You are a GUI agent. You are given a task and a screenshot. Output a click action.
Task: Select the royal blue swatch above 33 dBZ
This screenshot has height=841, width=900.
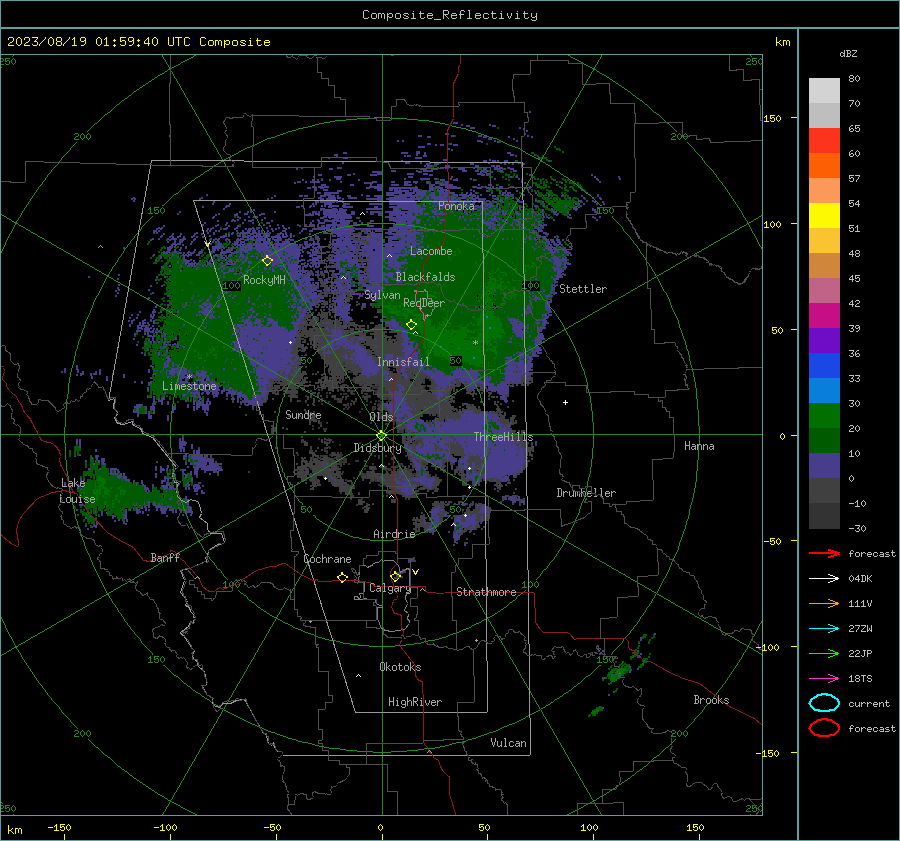pyautogui.click(x=824, y=366)
